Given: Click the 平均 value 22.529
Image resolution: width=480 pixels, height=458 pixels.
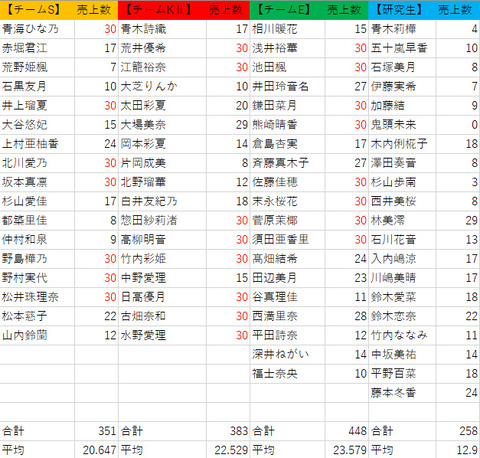Looking at the screenshot, I should click(x=231, y=450).
